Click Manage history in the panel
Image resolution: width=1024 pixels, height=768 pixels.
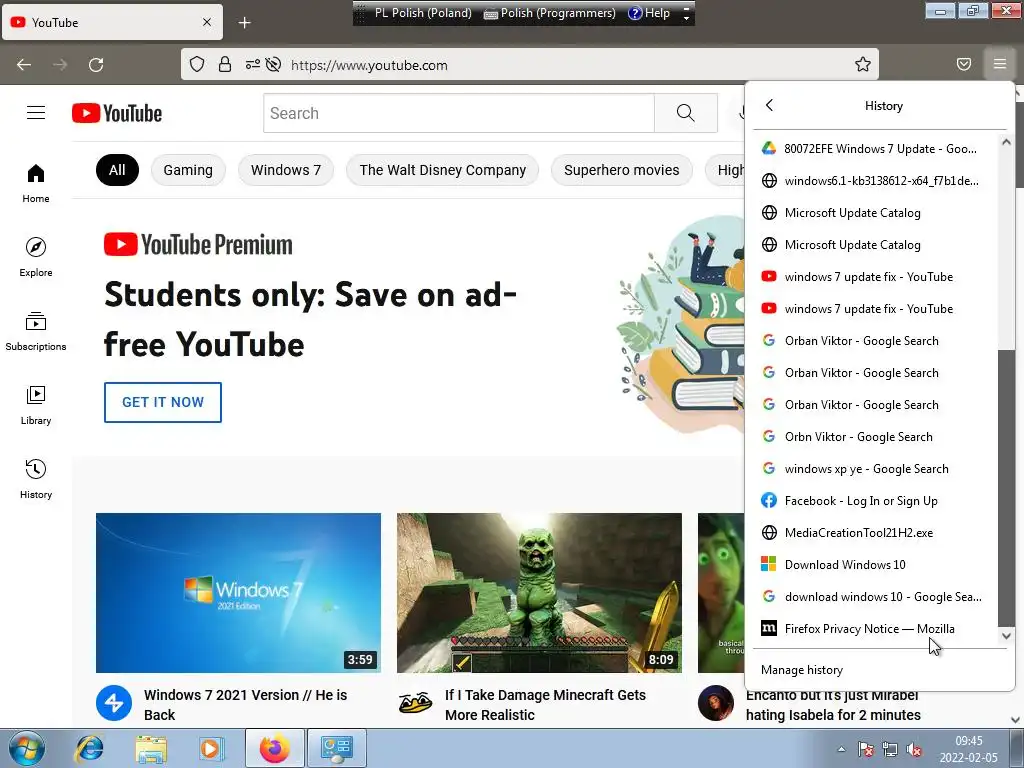pyautogui.click(x=802, y=669)
